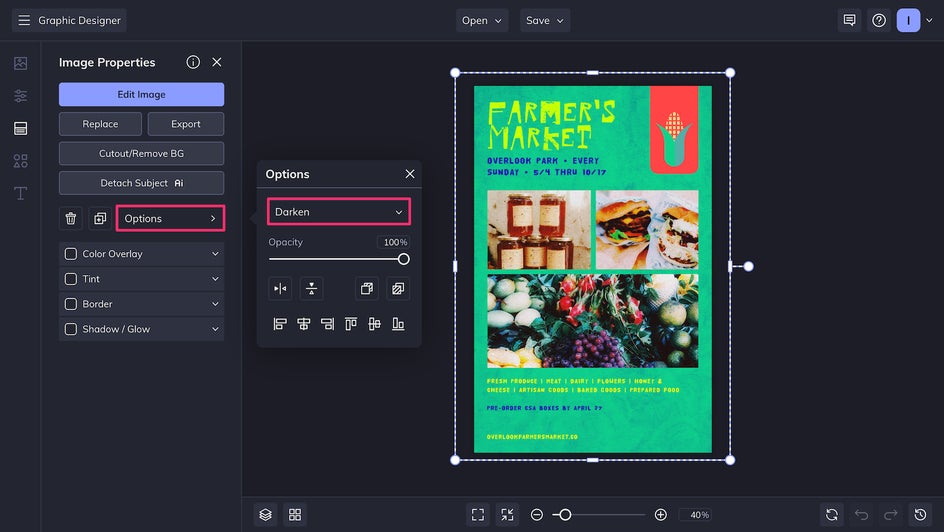Zoom out with minus icon
The width and height of the screenshot is (944, 532).
pyautogui.click(x=537, y=515)
